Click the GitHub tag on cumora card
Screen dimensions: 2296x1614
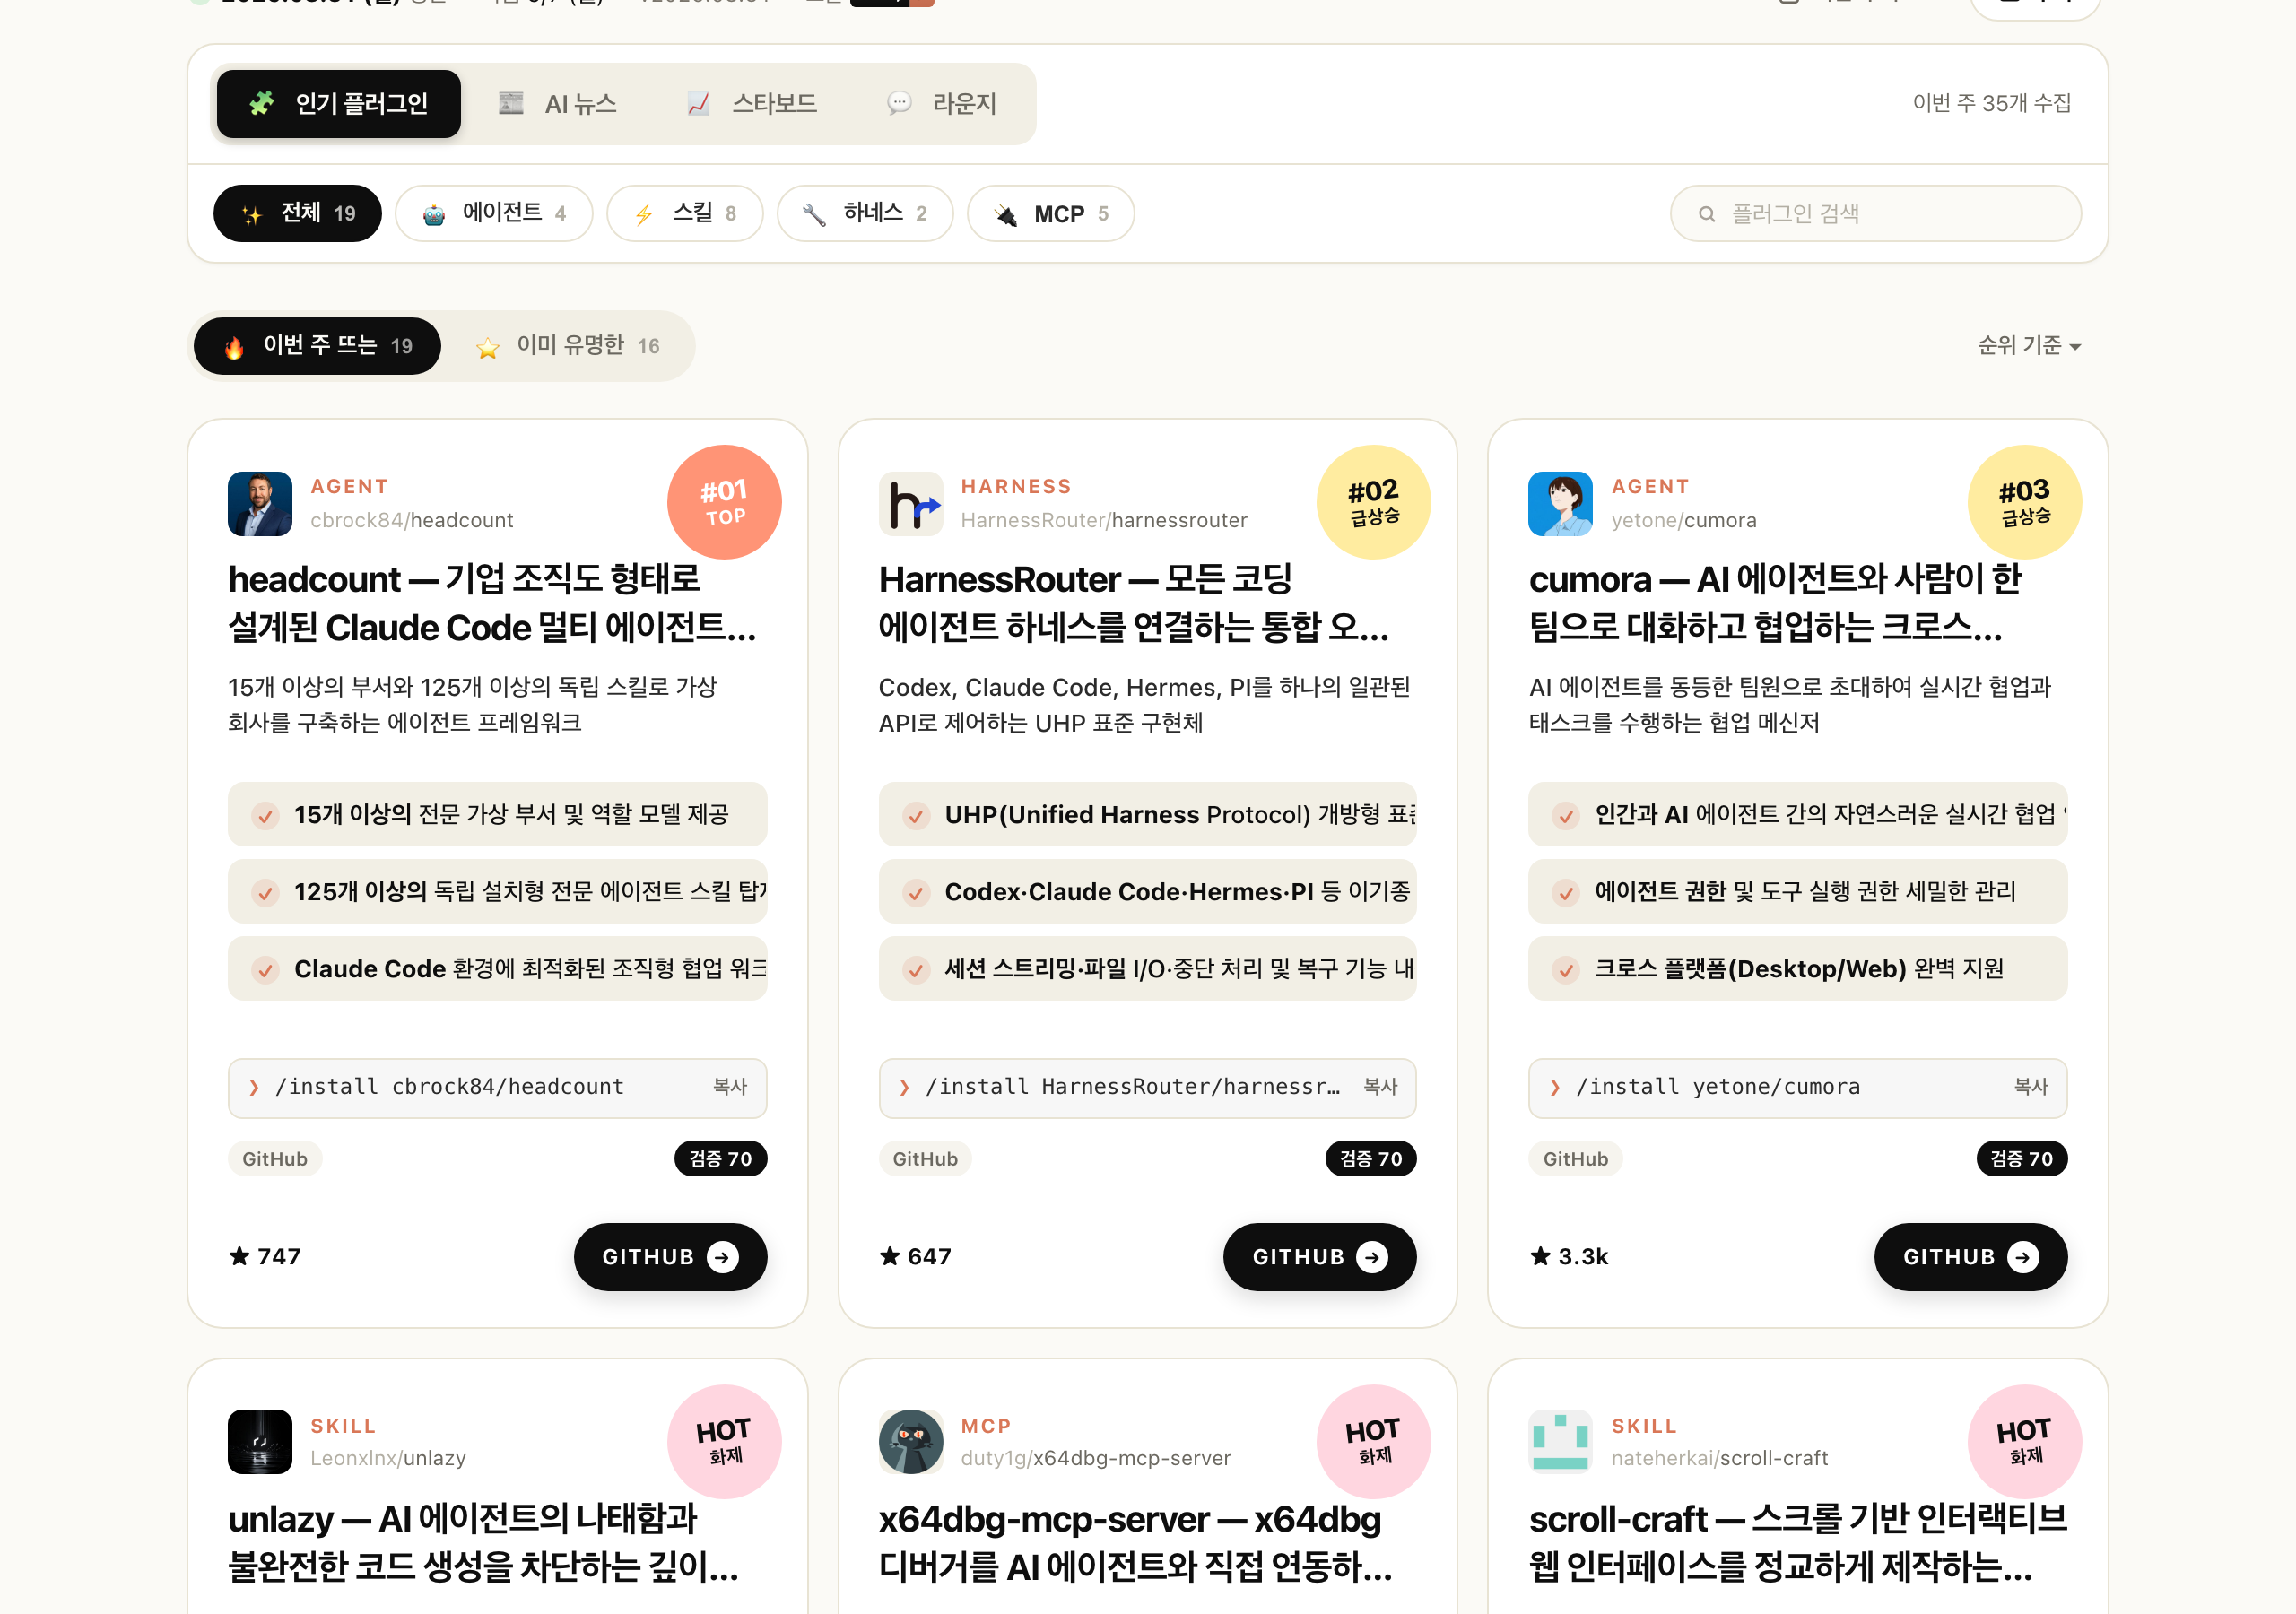click(x=1576, y=1159)
